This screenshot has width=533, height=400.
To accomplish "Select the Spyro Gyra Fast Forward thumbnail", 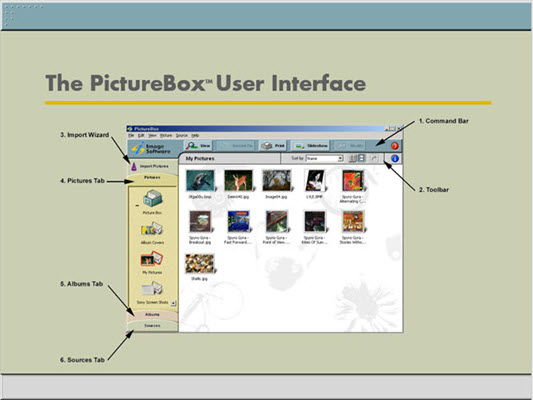I will [239, 222].
